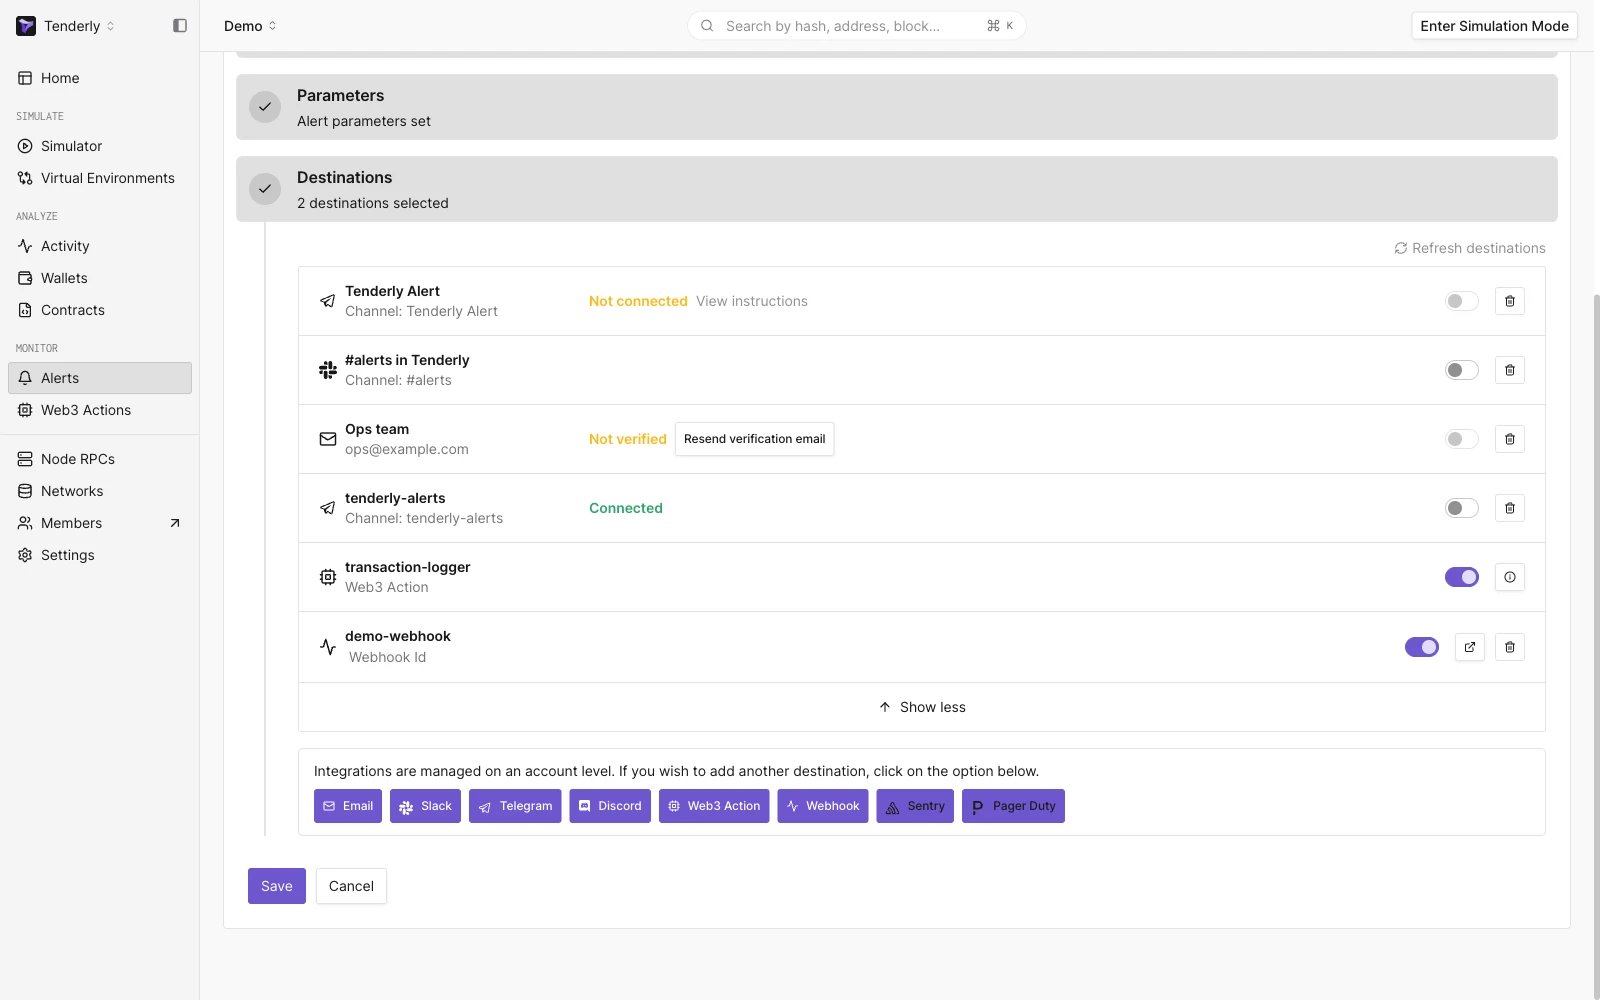Toggle Tenderly Alert destination switch
This screenshot has width=1600, height=1000.
coord(1462,301)
